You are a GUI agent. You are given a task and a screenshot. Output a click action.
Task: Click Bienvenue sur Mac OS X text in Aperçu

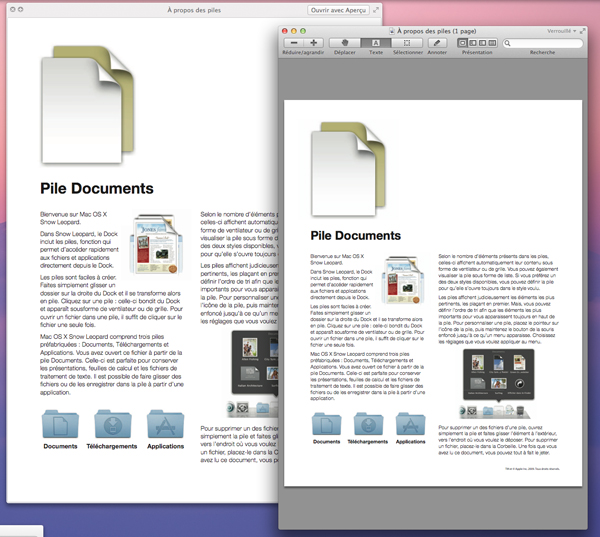(337, 256)
